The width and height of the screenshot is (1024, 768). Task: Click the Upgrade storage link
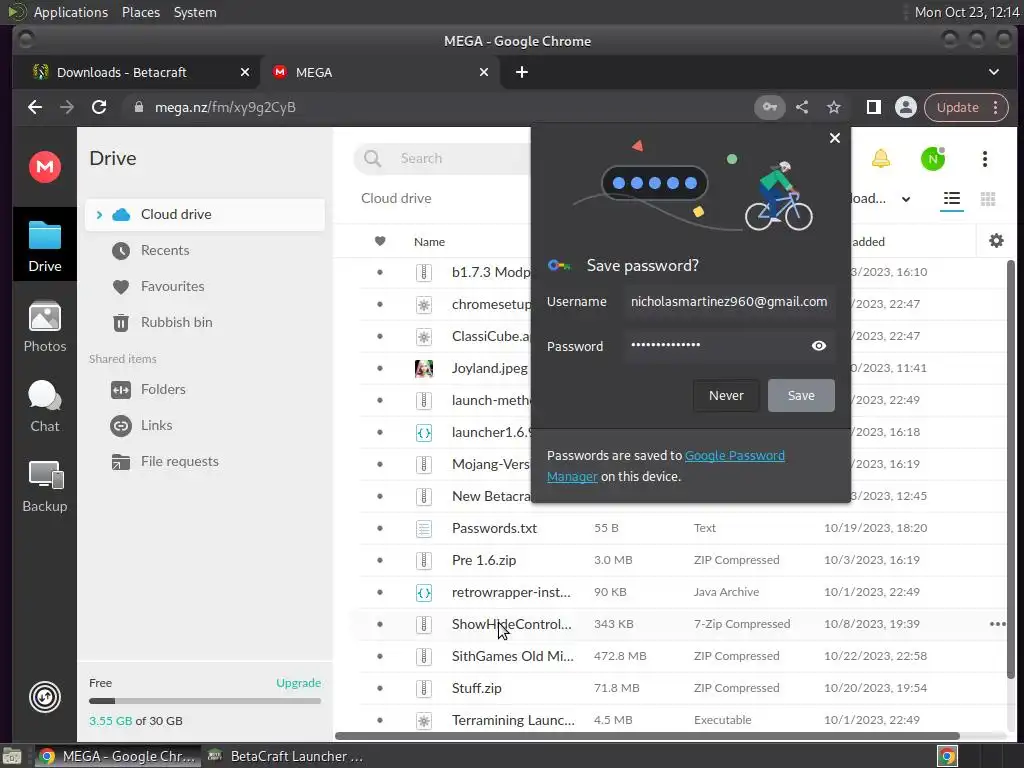click(298, 683)
